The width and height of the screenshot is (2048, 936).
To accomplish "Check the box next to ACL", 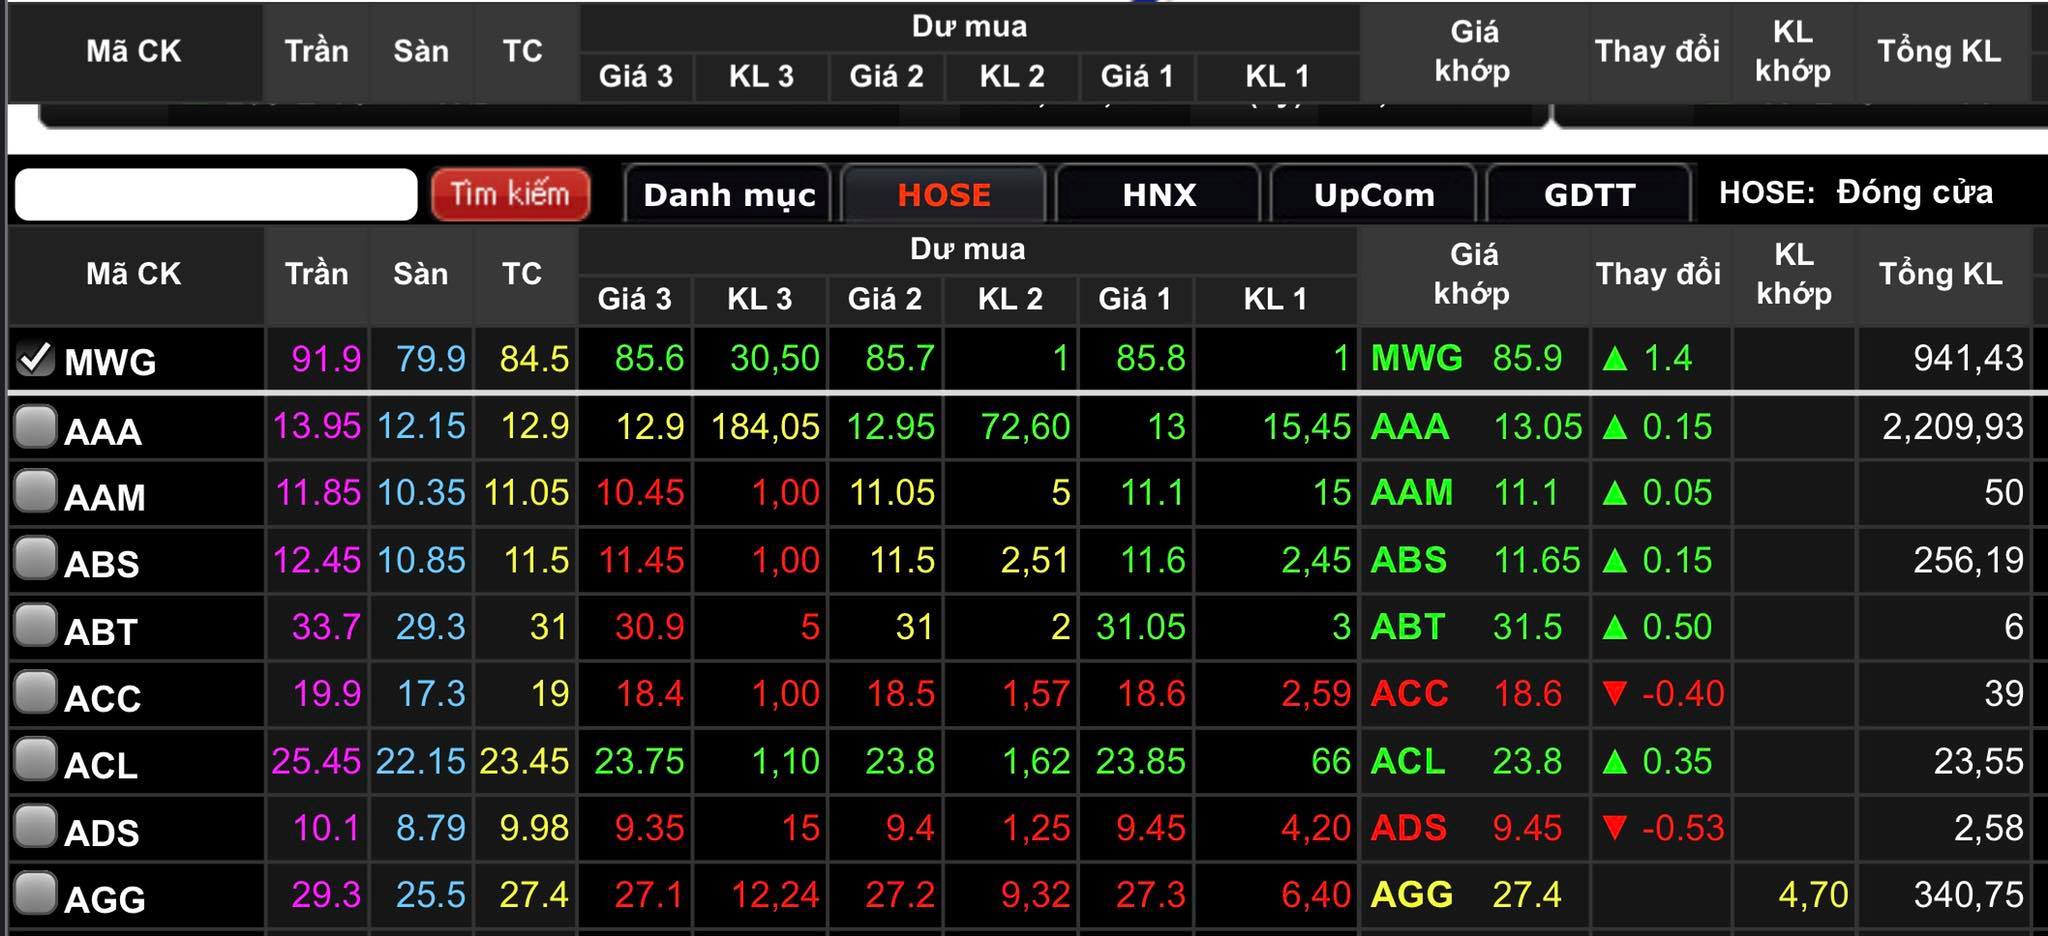I will click(35, 759).
